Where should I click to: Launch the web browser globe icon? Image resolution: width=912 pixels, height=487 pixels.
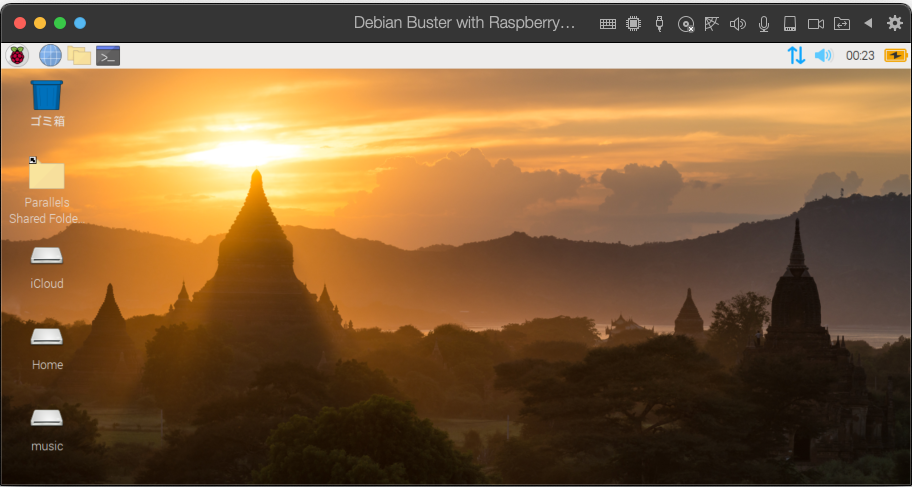(50, 56)
